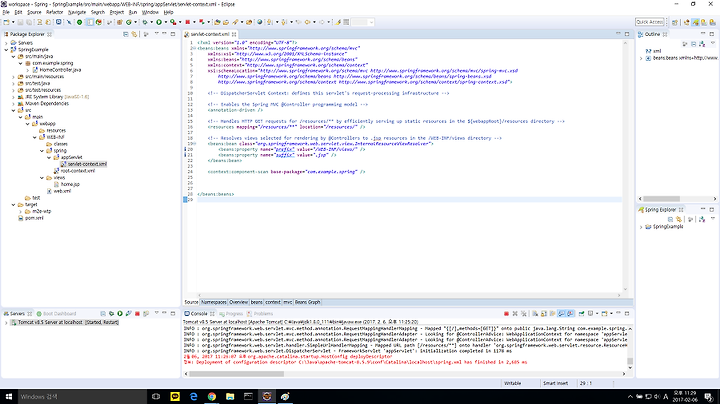Collapse all in the Outline view toolbar
The height and width of the screenshot is (404, 720).
(x=693, y=44)
